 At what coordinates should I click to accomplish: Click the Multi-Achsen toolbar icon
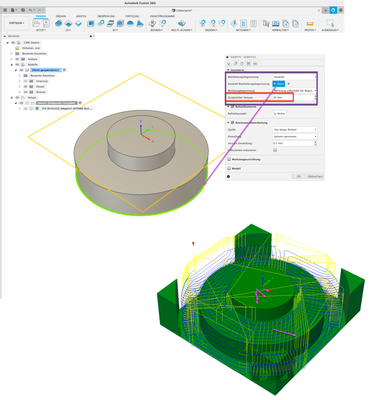[x=182, y=23]
